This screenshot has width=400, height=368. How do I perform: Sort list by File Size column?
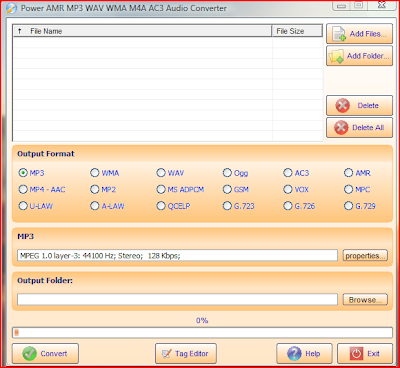coord(297,31)
